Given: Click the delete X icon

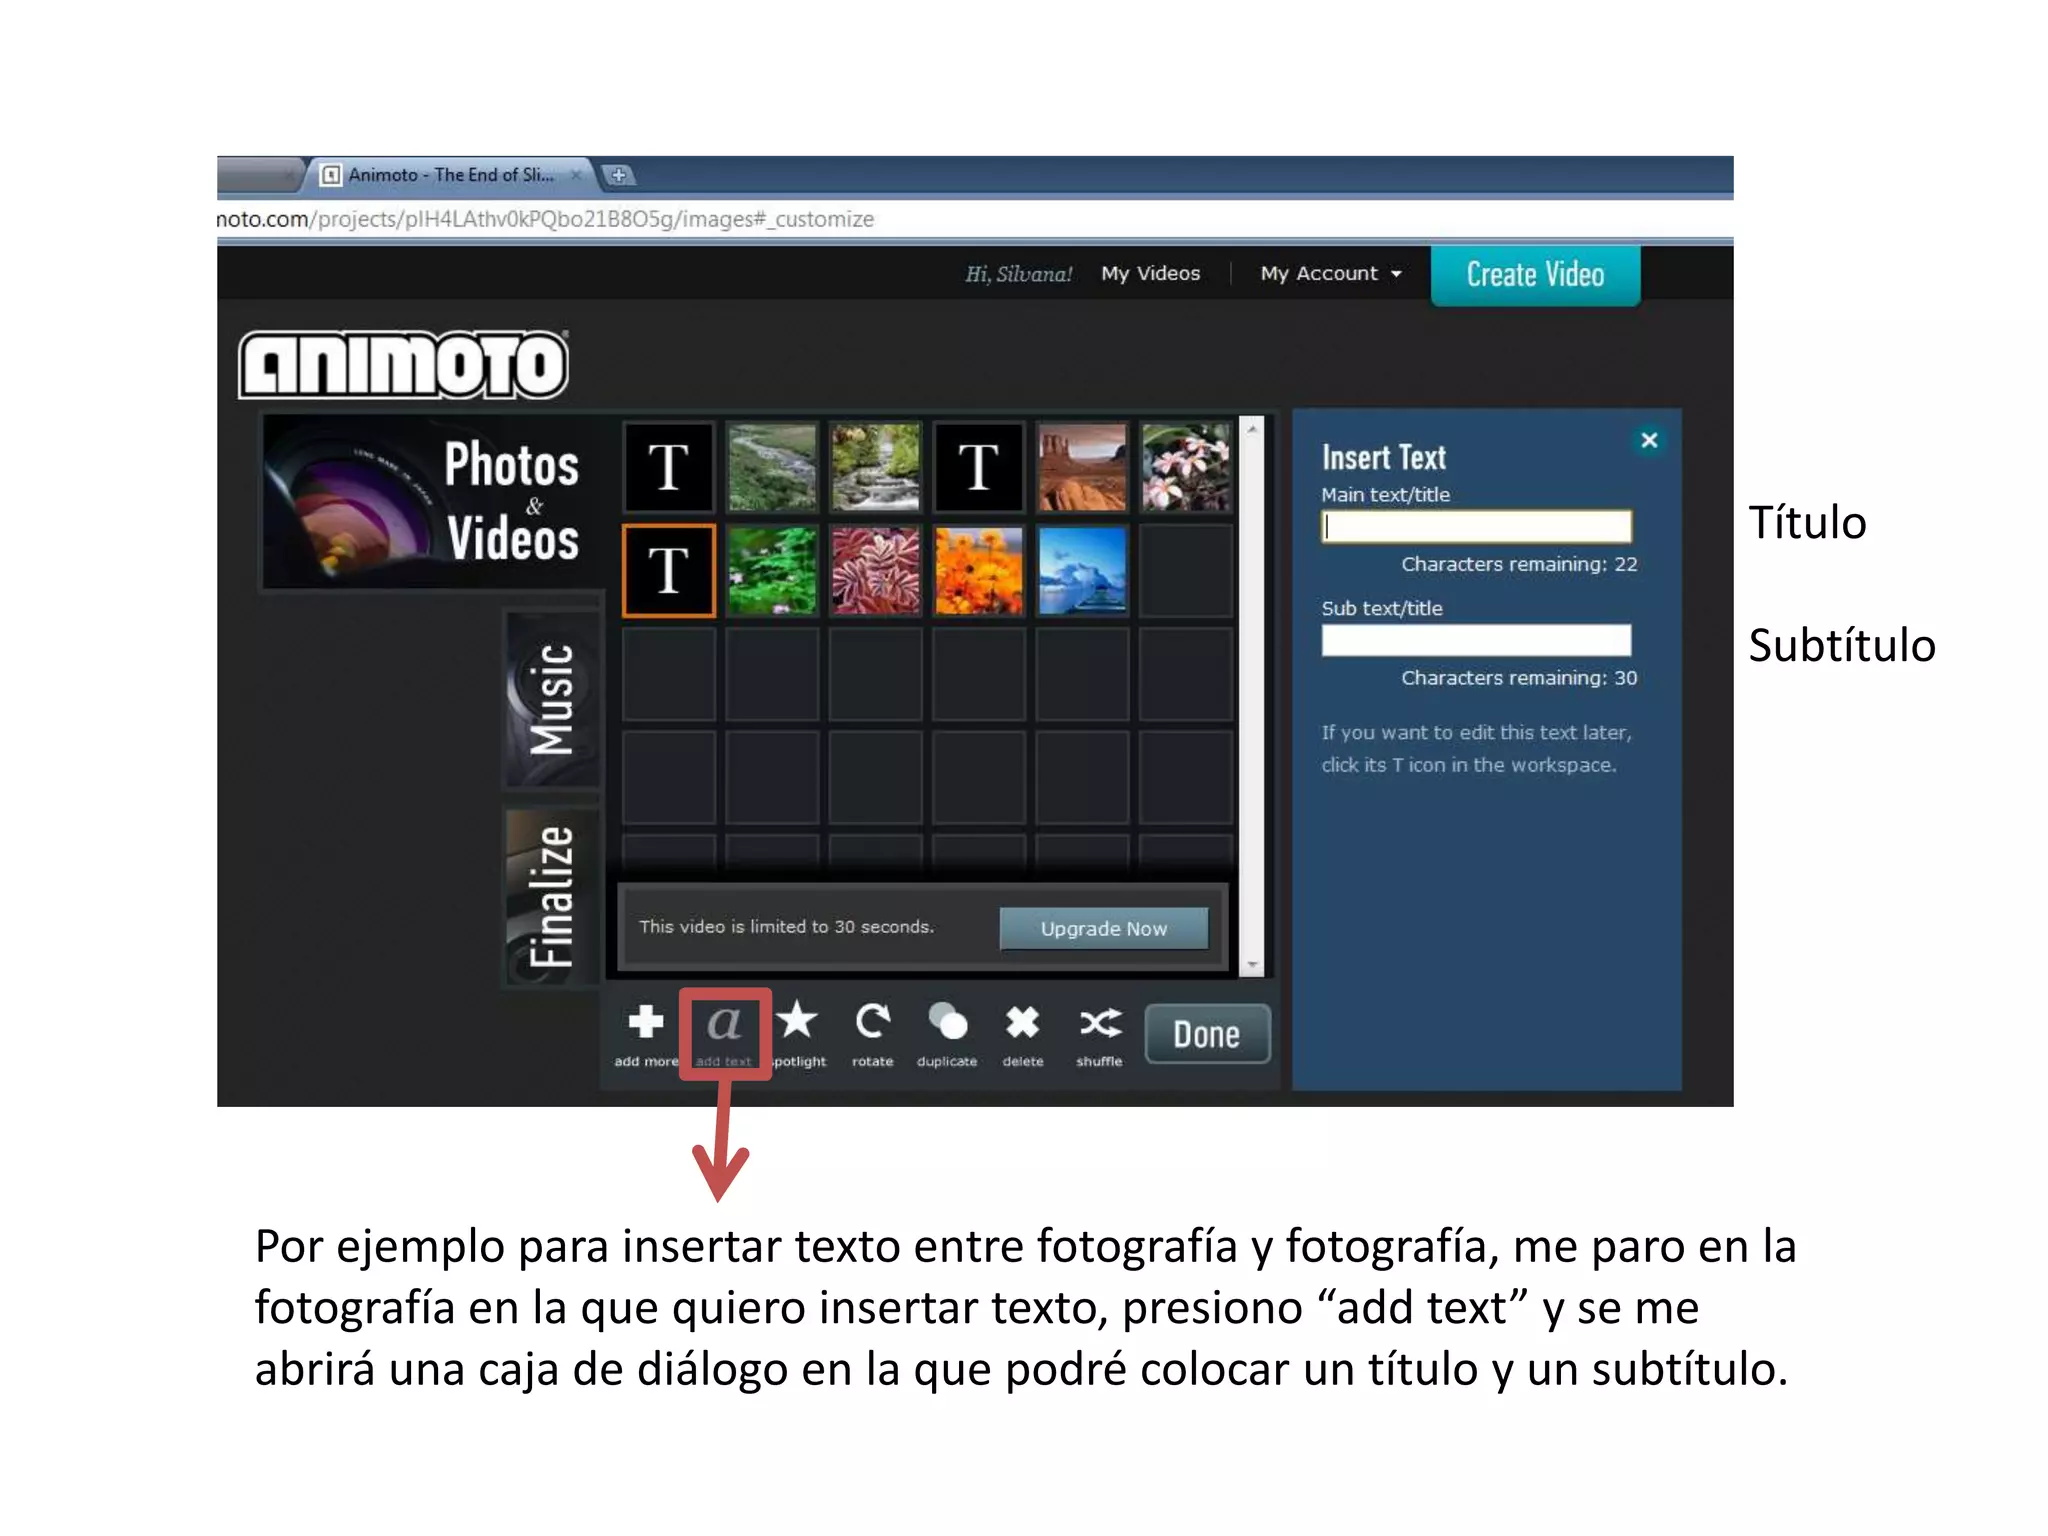Looking at the screenshot, I should [1022, 1022].
